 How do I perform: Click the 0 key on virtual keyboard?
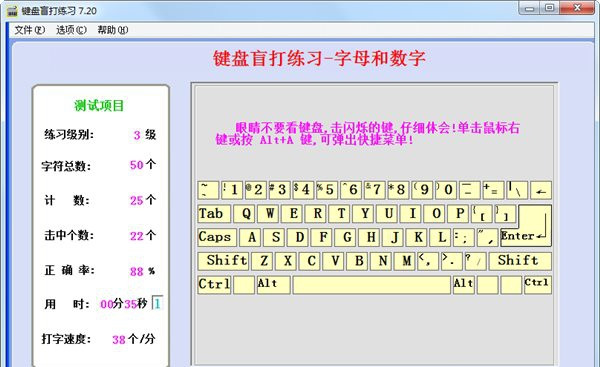(445, 190)
